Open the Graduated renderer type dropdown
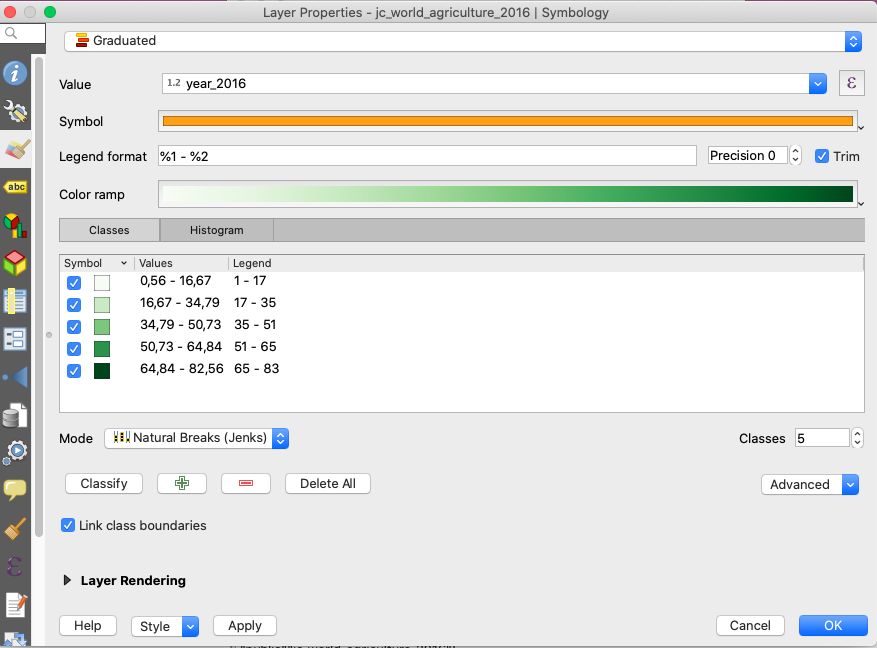This screenshot has width=877, height=648. point(462,41)
